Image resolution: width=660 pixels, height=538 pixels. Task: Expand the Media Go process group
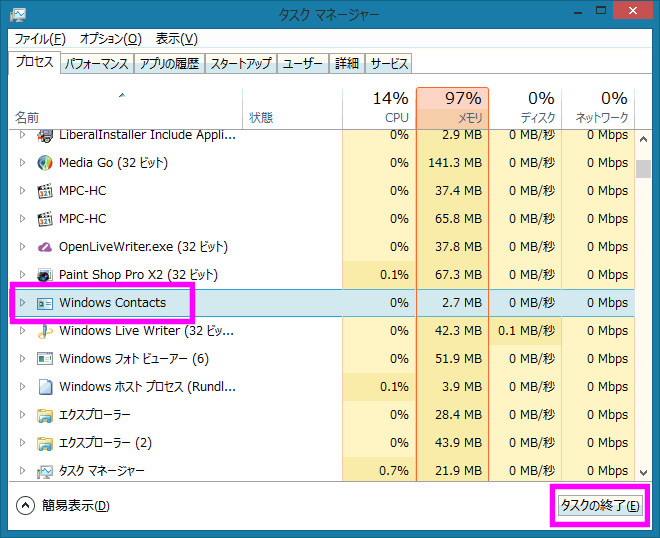[x=23, y=162]
